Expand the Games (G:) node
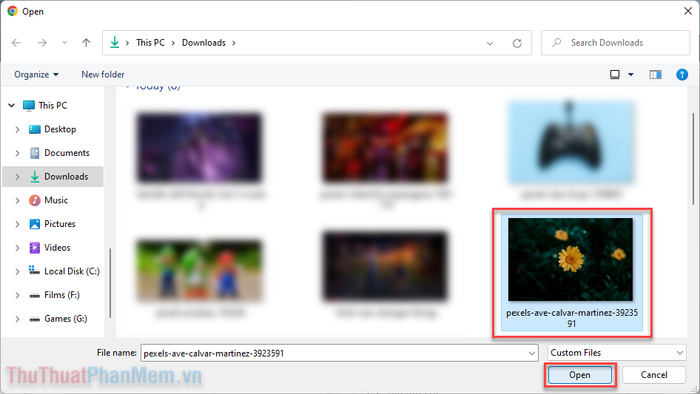This screenshot has width=700, height=394. (17, 319)
